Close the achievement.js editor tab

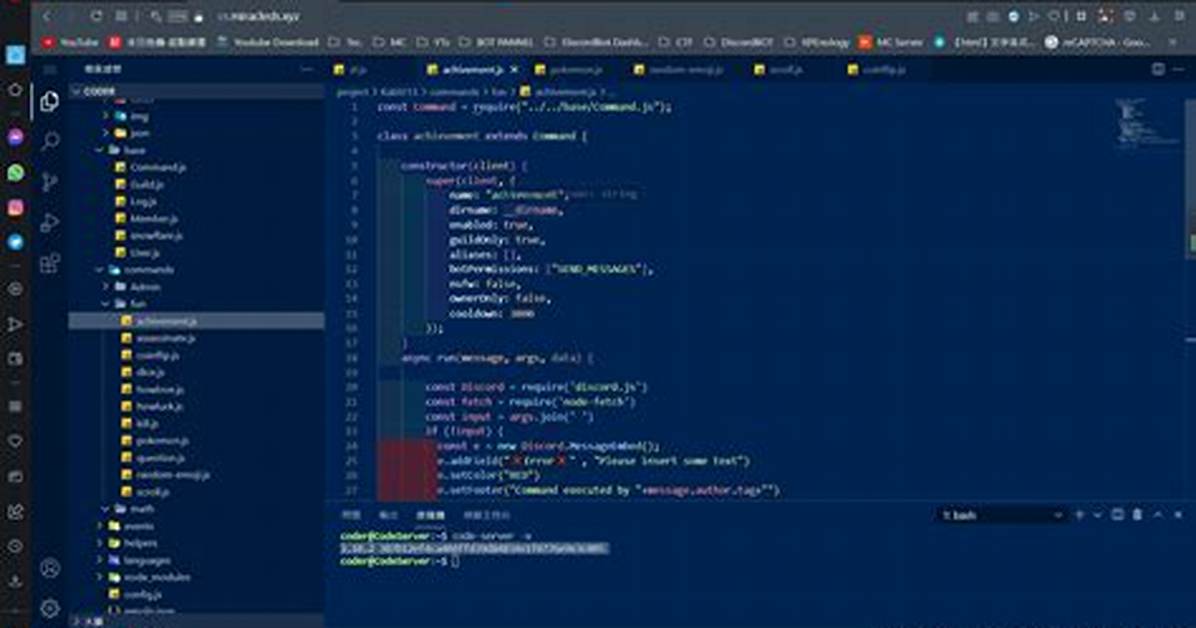click(x=514, y=69)
